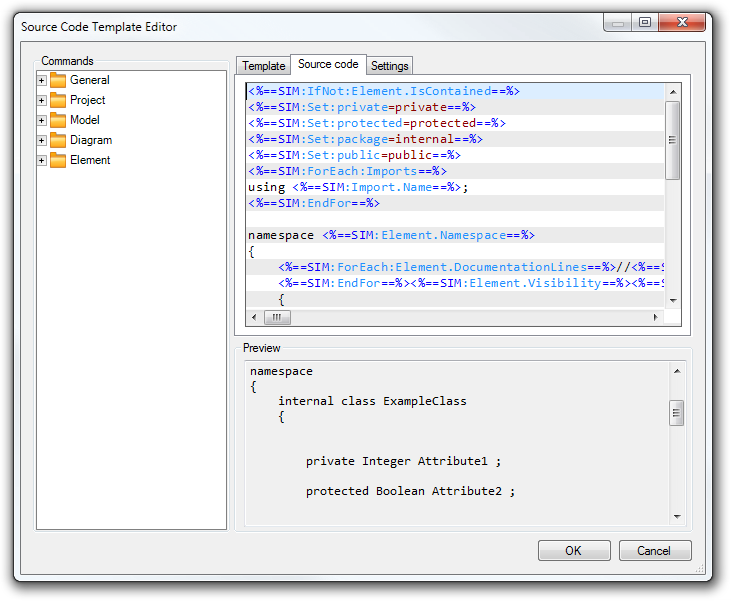Switch to the Template tab
This screenshot has width=731, height=601.
tap(263, 66)
